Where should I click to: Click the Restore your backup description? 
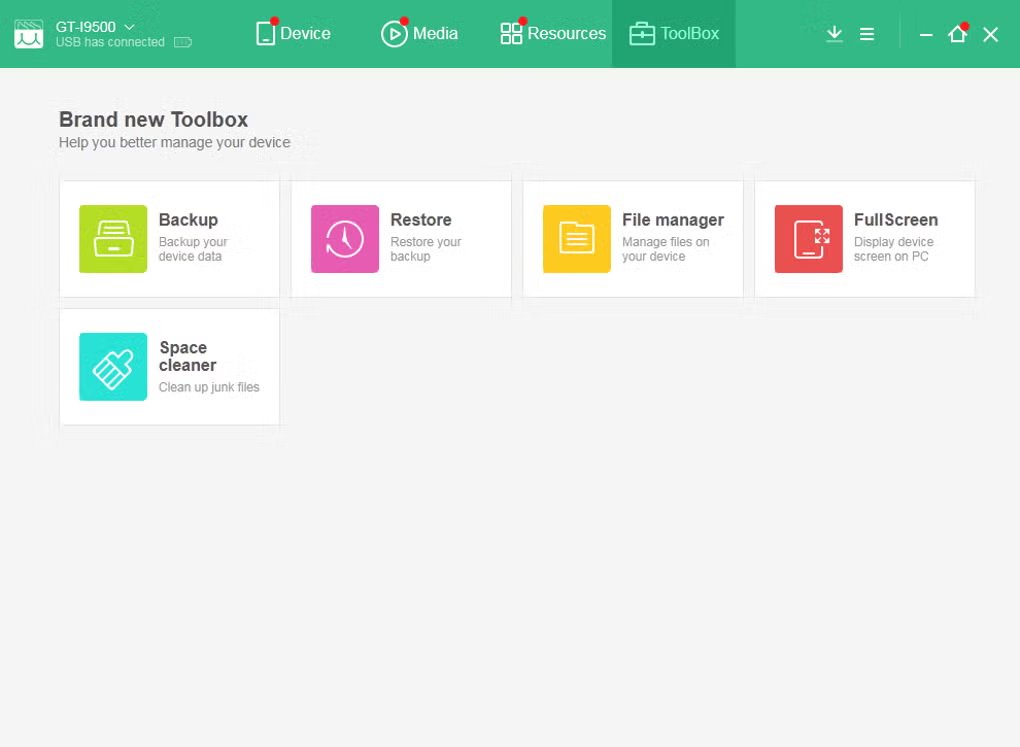point(426,249)
